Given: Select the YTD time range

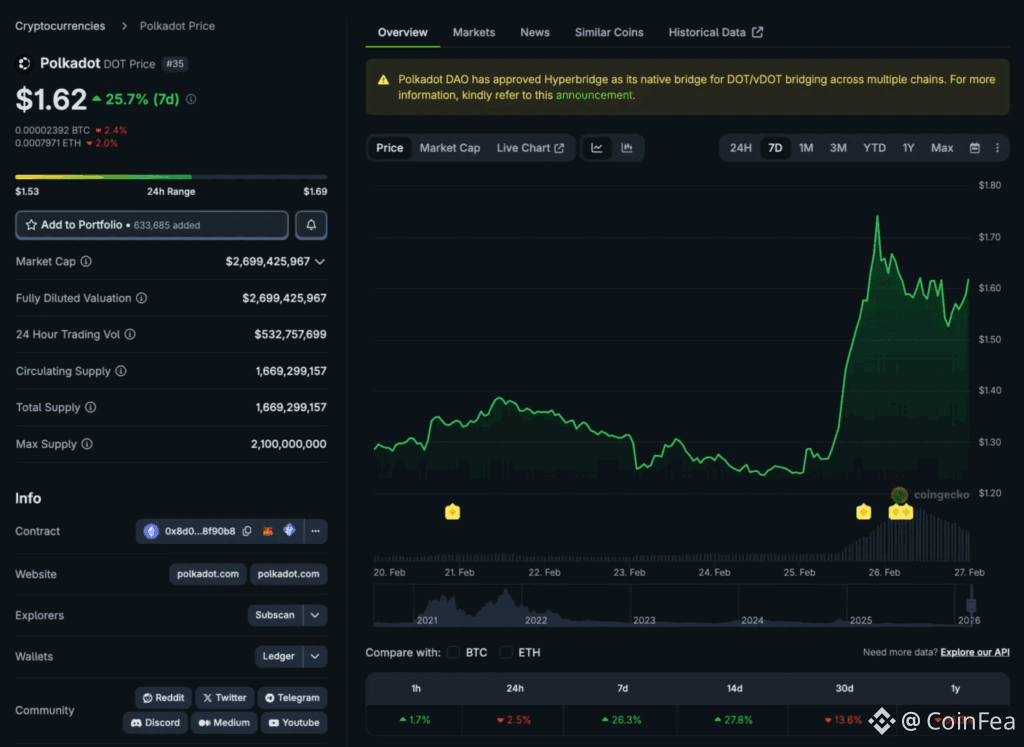Looking at the screenshot, I should tap(874, 148).
